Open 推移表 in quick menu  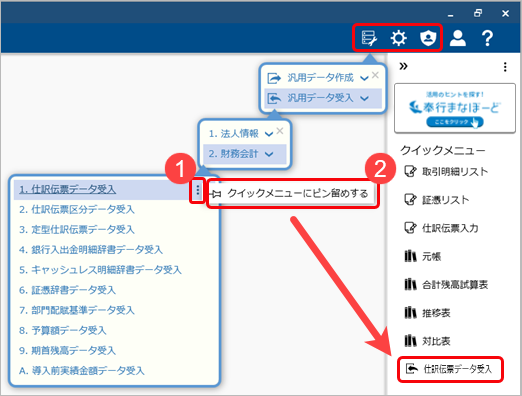[427, 313]
